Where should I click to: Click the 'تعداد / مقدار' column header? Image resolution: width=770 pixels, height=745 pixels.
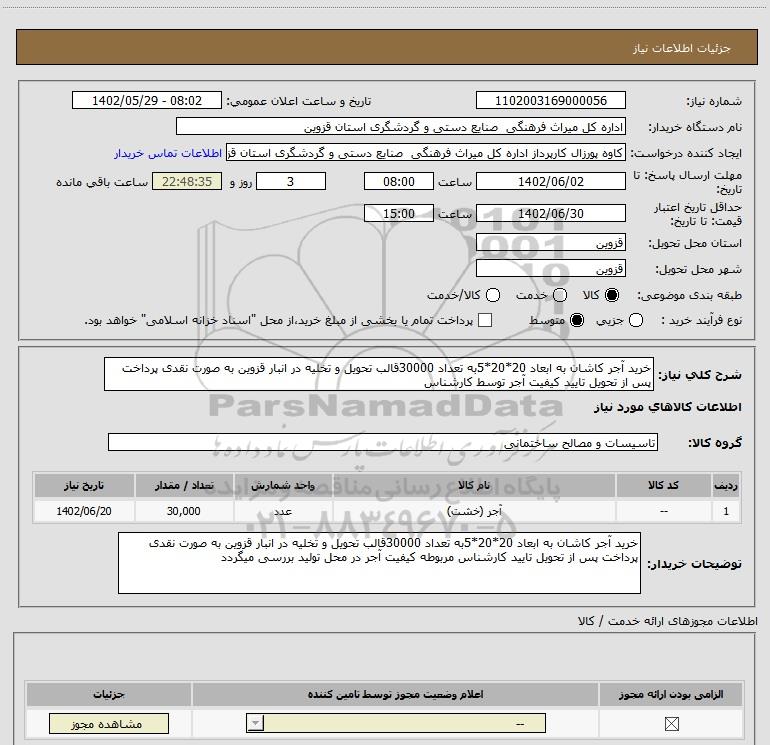[184, 486]
